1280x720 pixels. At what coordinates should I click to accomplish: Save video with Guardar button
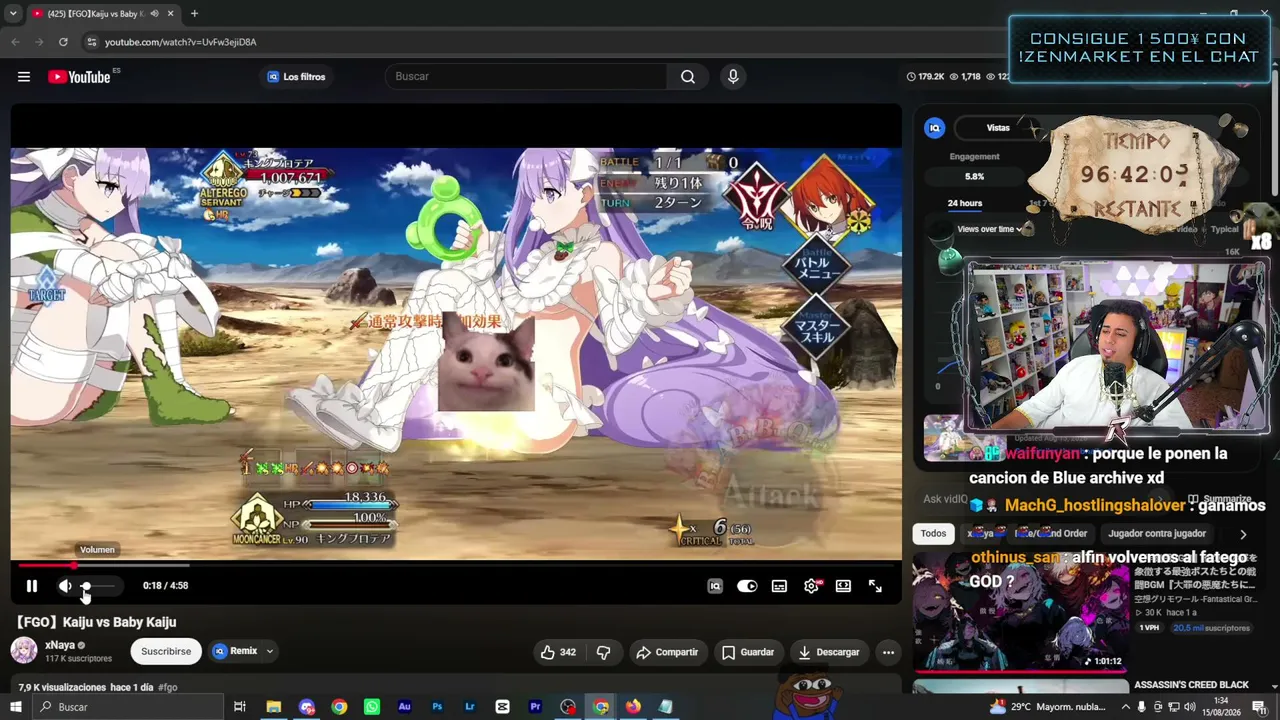click(x=748, y=652)
